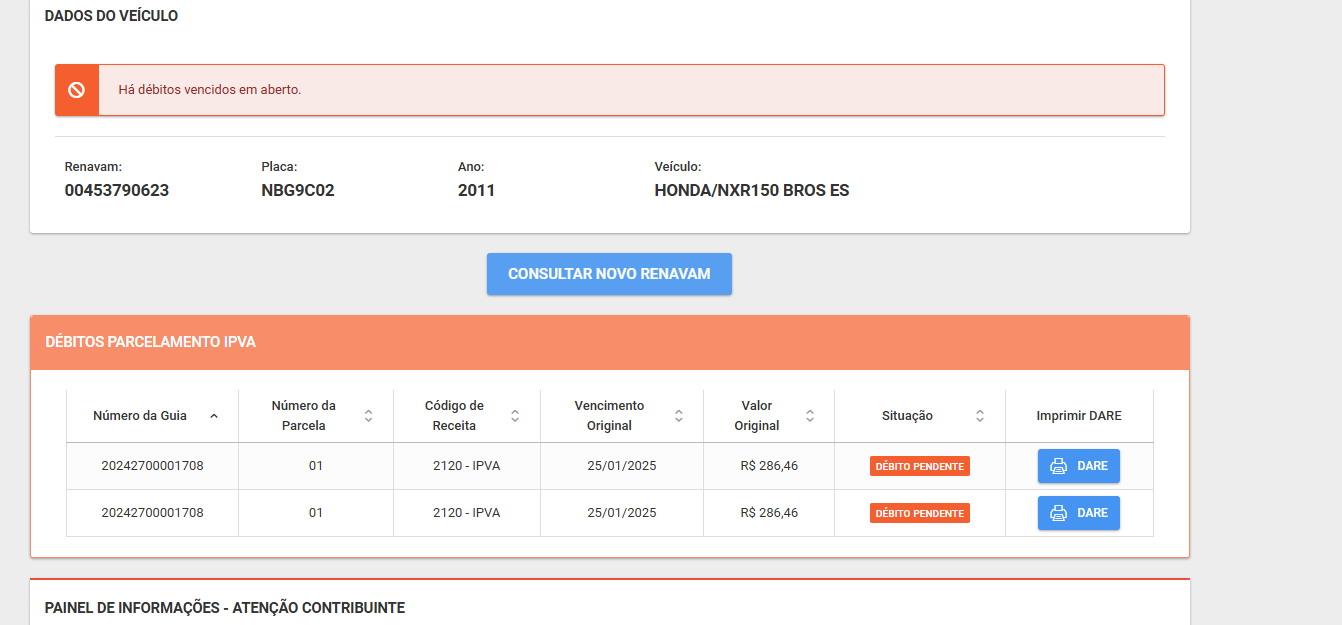Toggle sorting on the Vencimento Original column
Viewport: 1342px width, 625px height.
[679, 416]
